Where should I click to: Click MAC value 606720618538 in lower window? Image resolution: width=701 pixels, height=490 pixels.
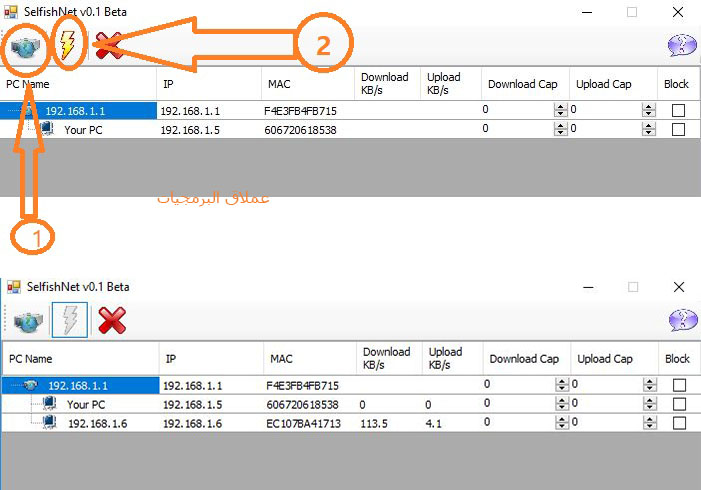pyautogui.click(x=302, y=405)
